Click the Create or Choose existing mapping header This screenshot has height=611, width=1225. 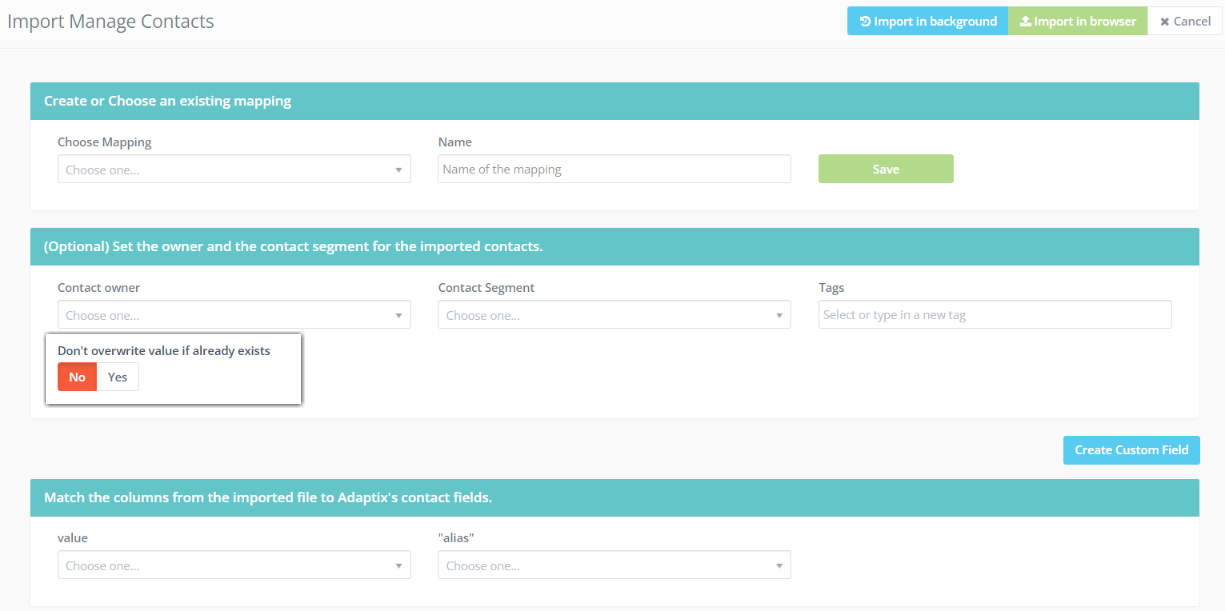168,101
